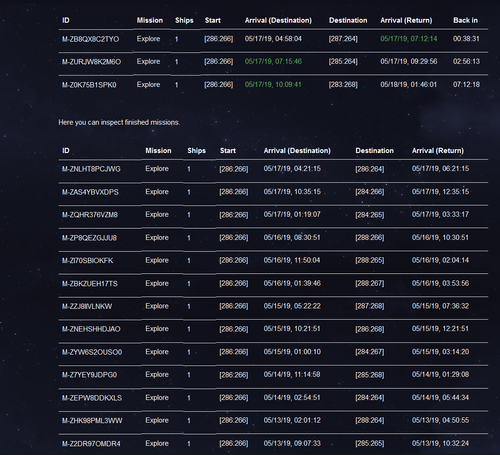Click mission M-ZEPW8DDKXLS ID
500x455 pixels.
(92, 398)
